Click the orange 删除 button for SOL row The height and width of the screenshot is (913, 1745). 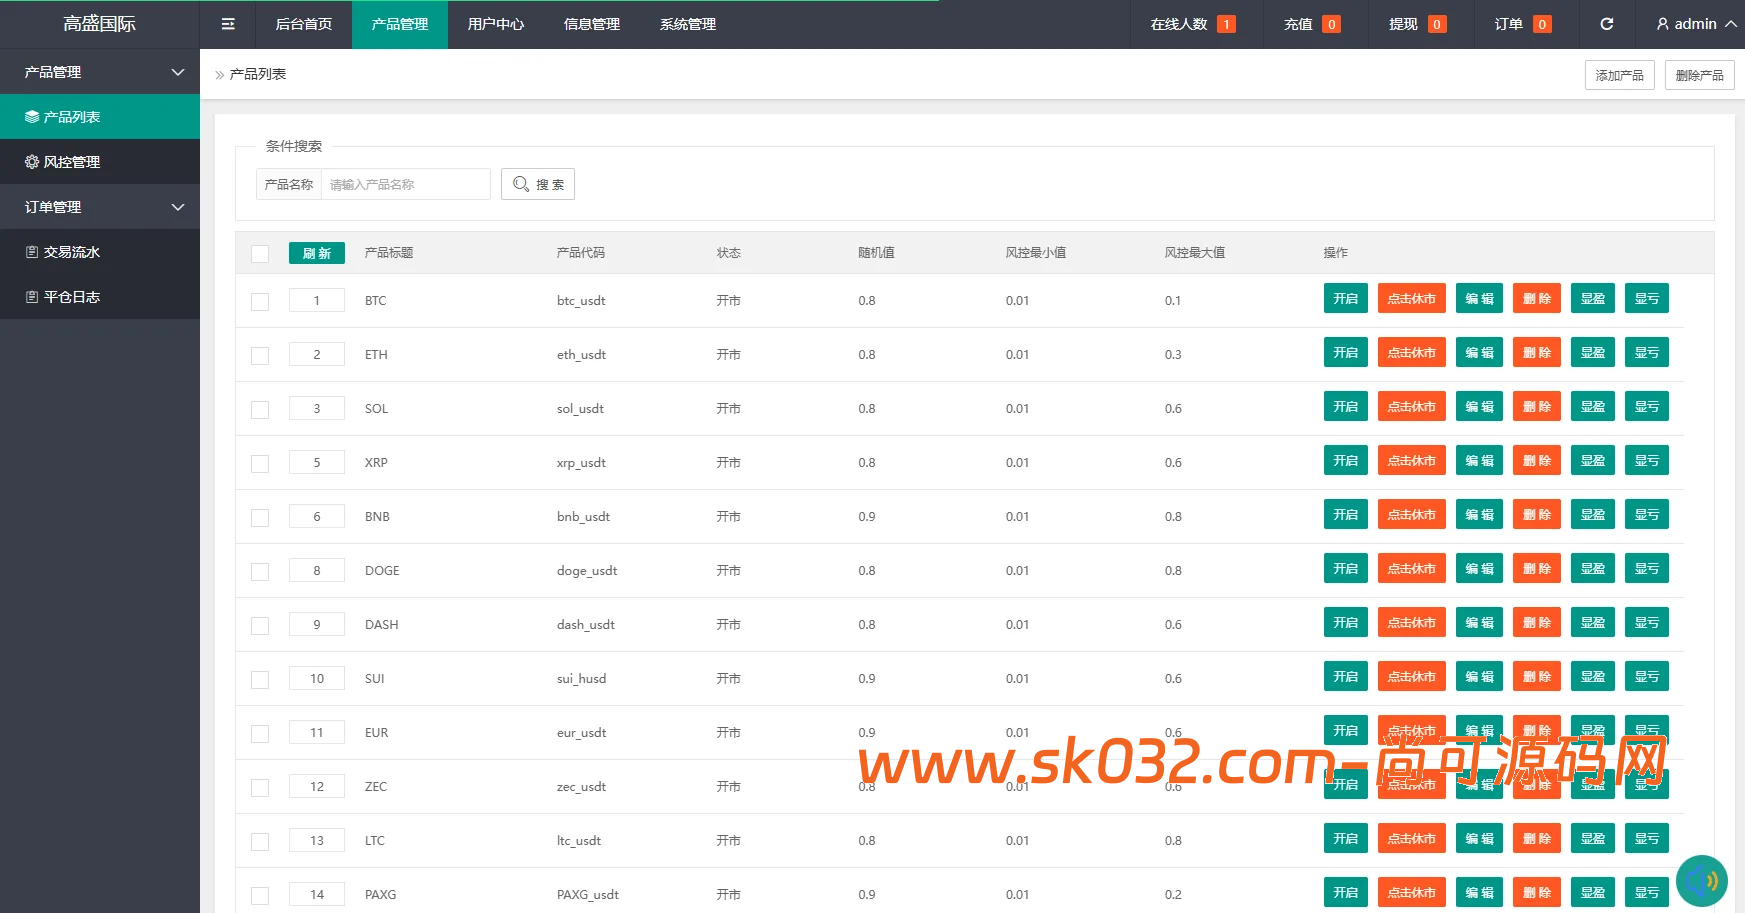pos(1536,407)
